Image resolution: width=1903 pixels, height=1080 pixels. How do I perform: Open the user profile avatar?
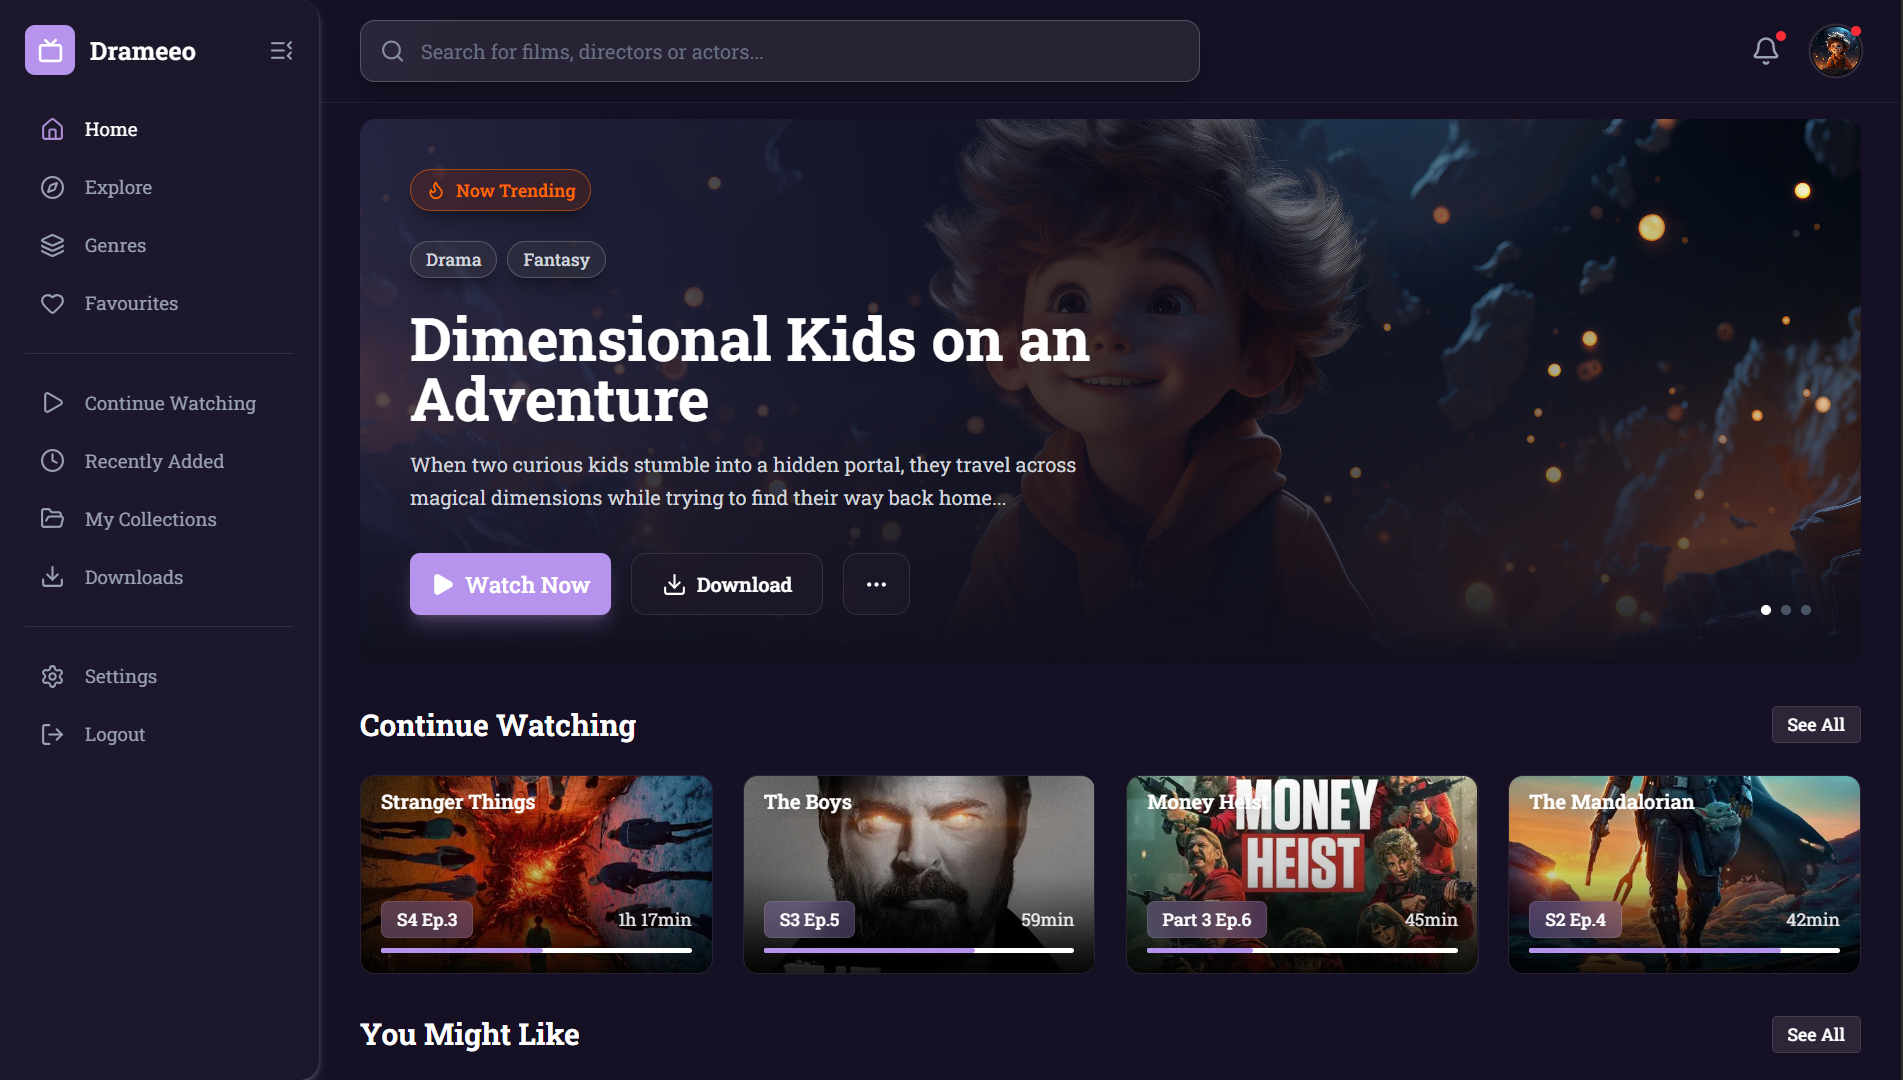[x=1835, y=51]
